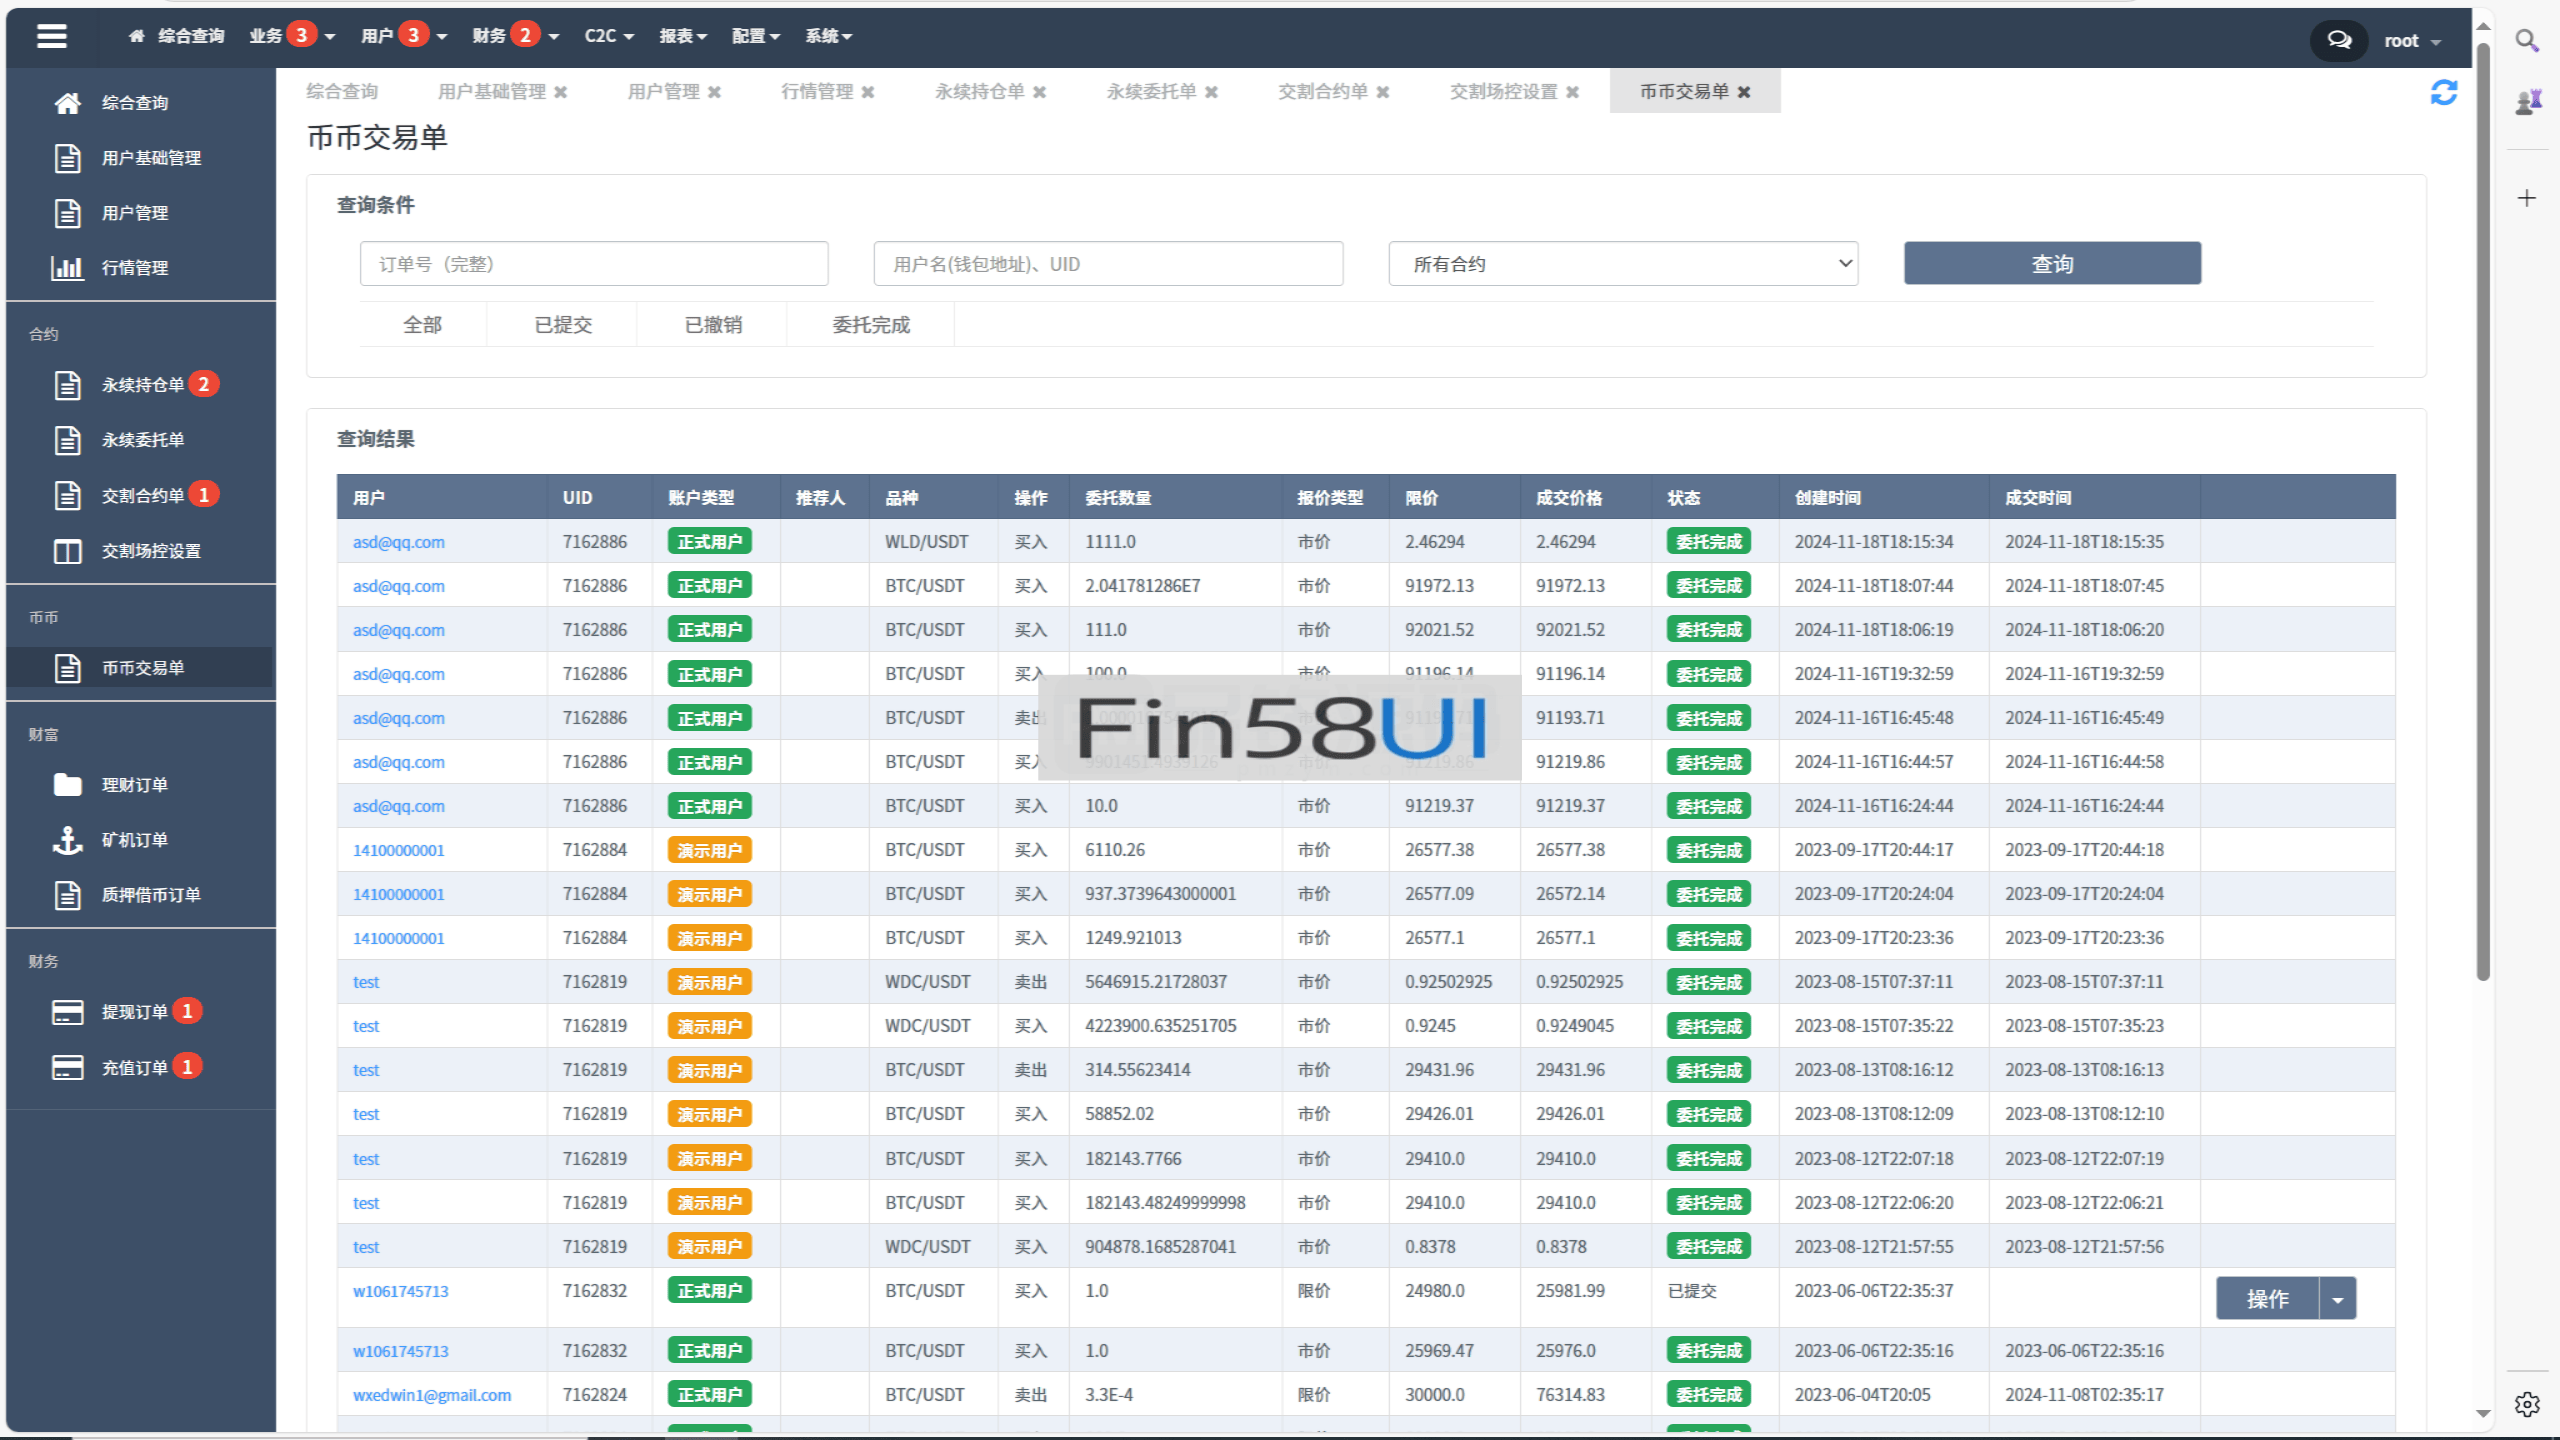
Task: Close the 币币交易单 tab
Action: pos(1744,92)
